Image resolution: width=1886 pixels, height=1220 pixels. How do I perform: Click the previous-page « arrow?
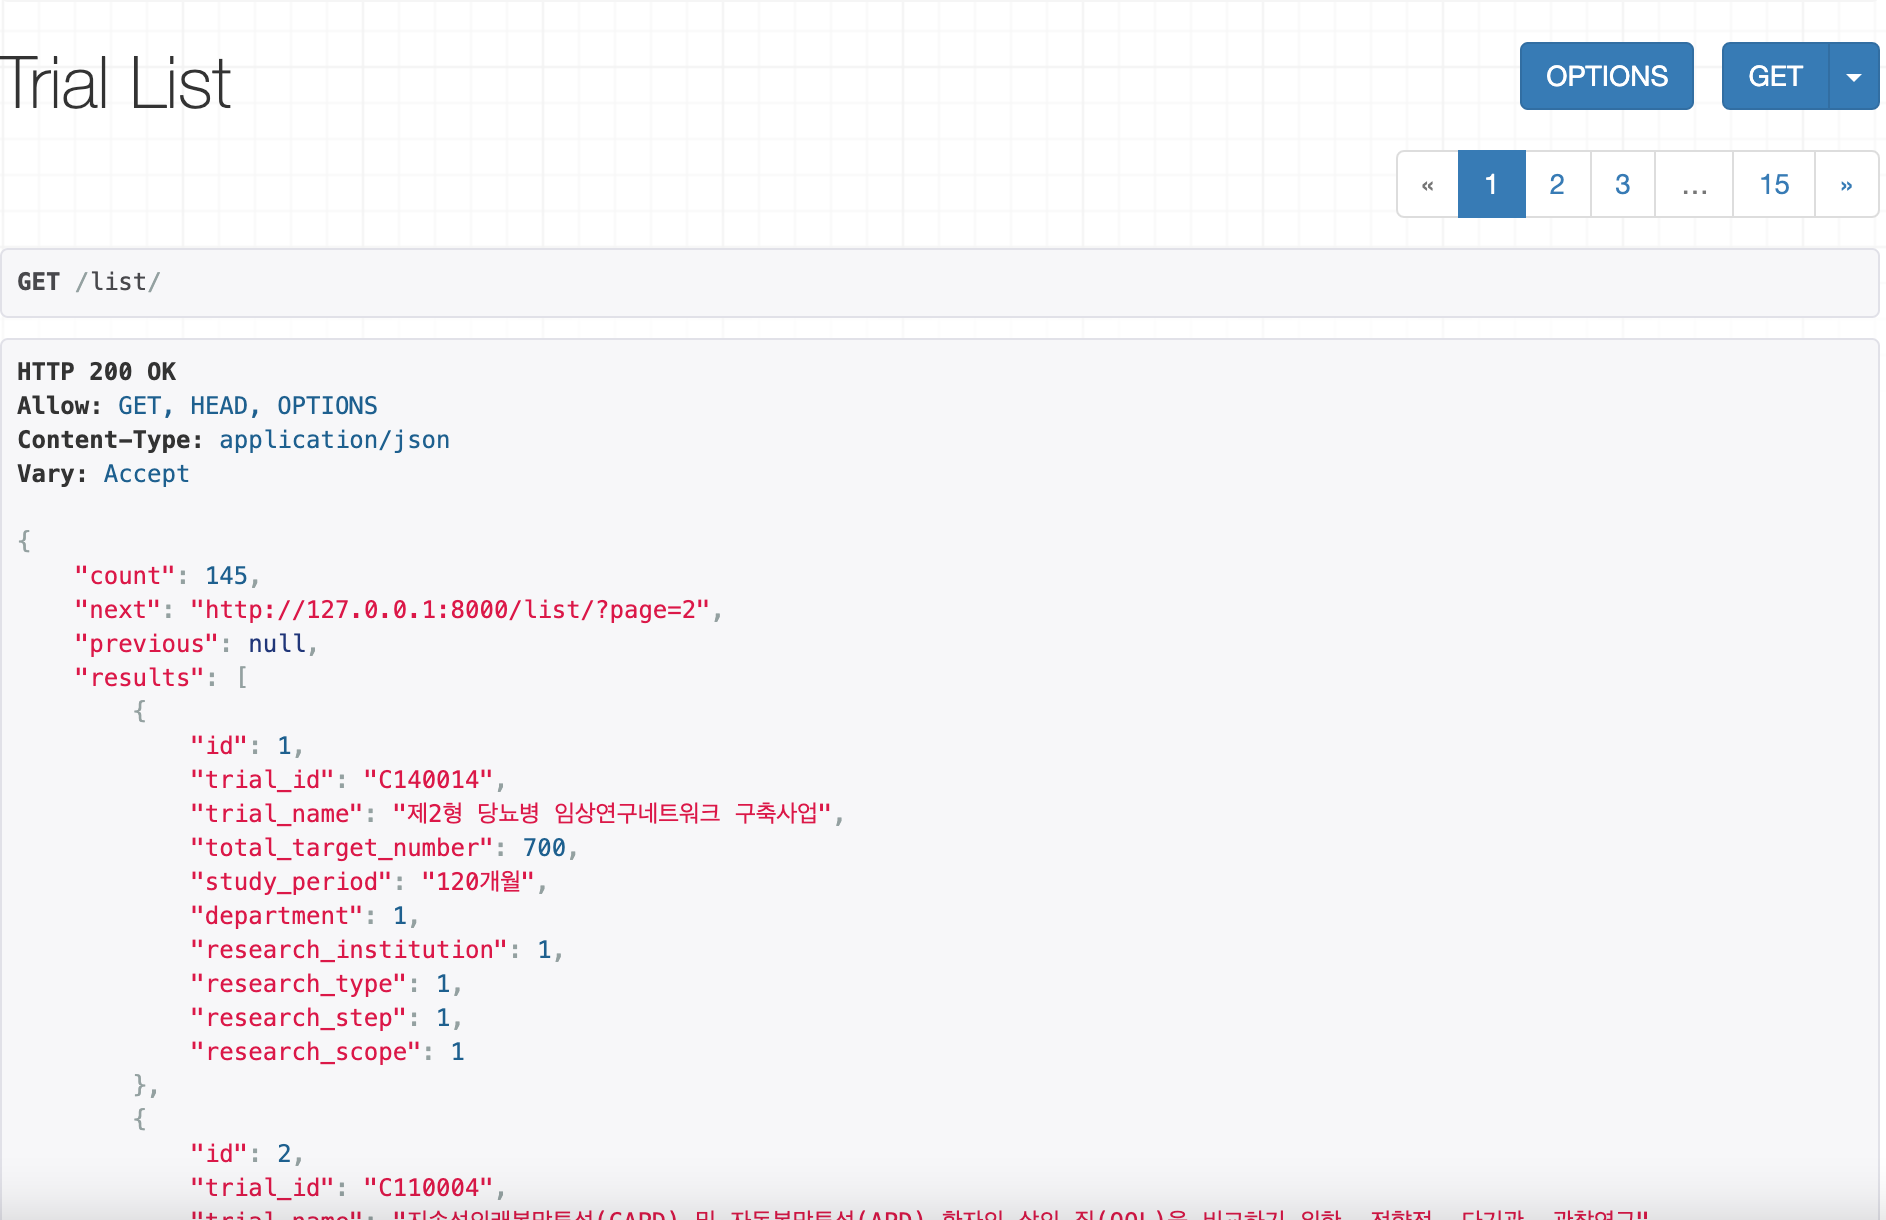[x=1427, y=184]
